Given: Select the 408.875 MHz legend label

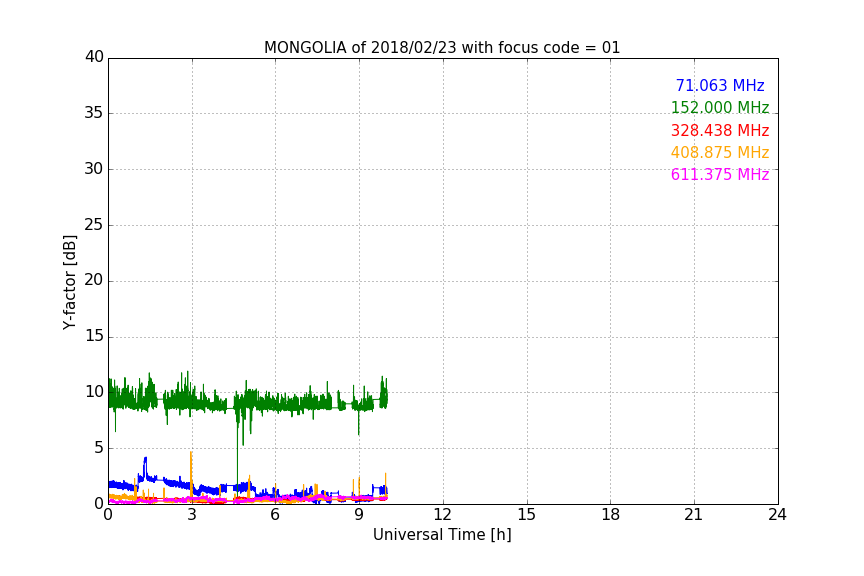Looking at the screenshot, I should [x=720, y=152].
